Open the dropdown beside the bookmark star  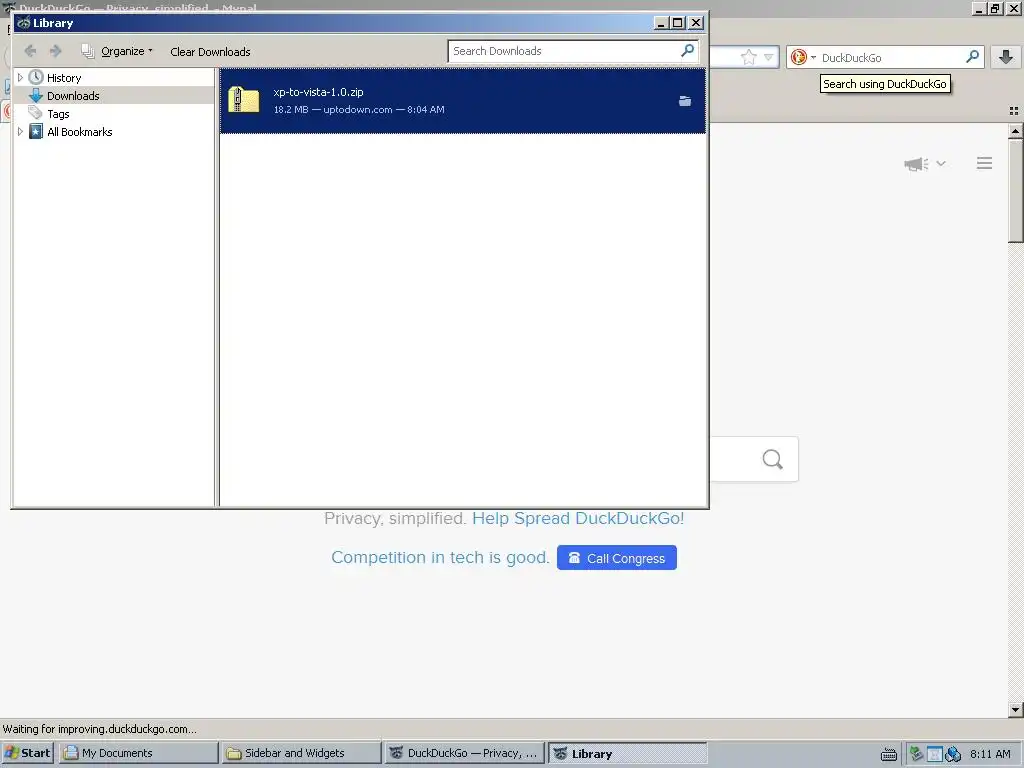coord(769,57)
